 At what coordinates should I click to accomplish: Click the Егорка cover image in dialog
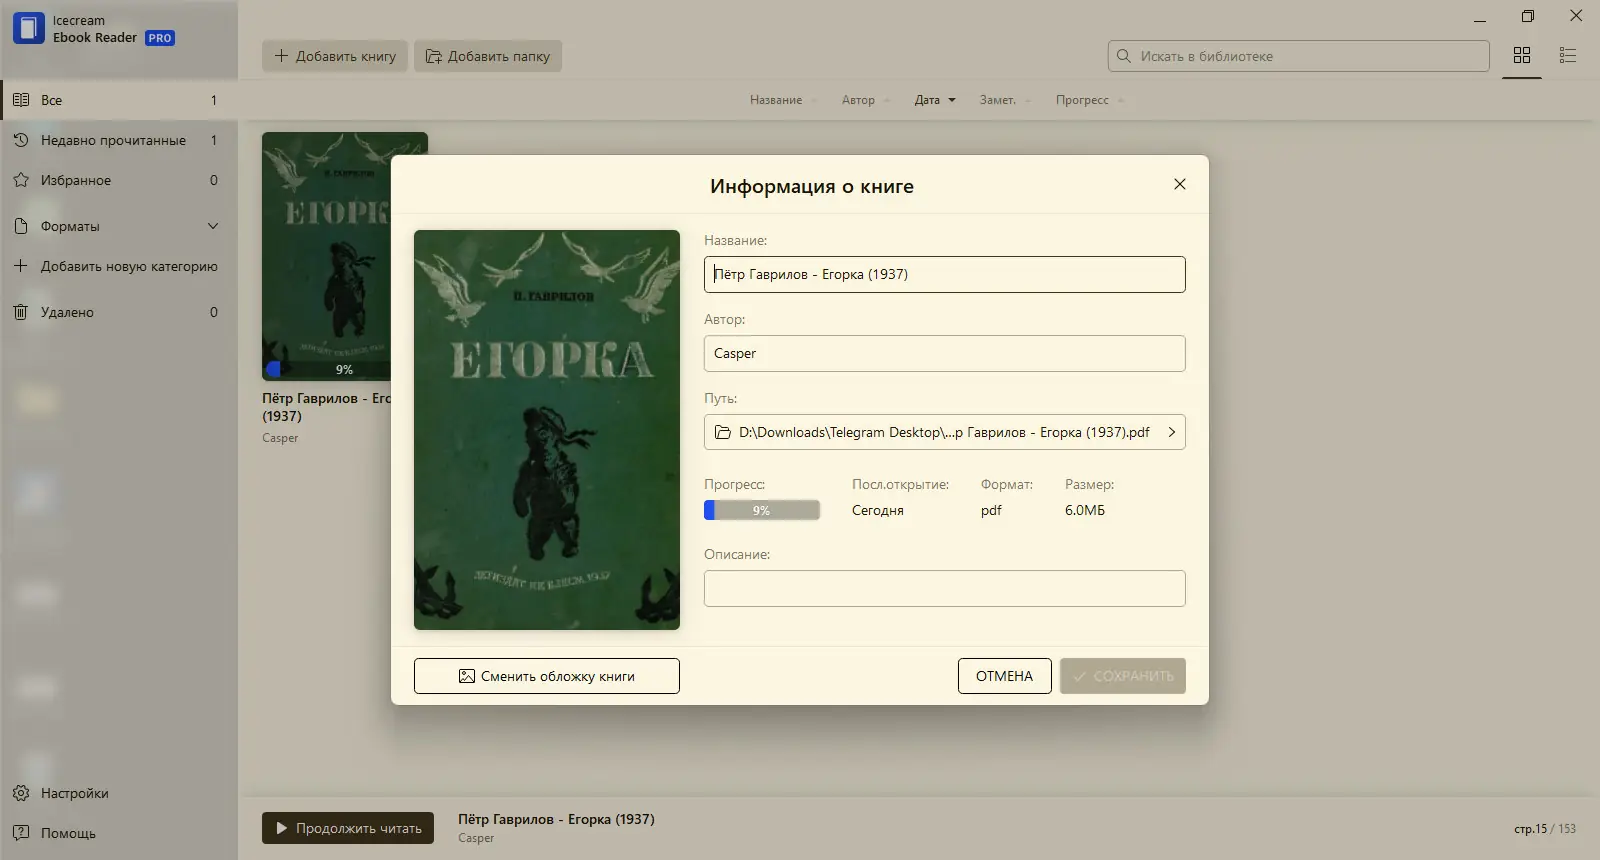[x=547, y=430]
